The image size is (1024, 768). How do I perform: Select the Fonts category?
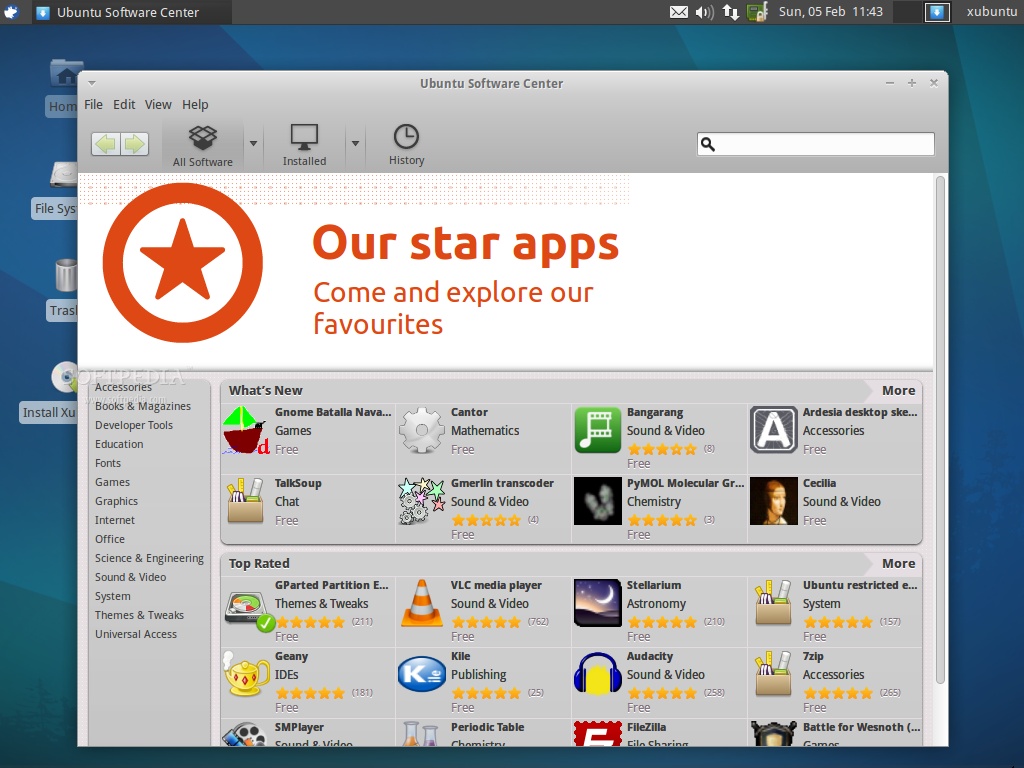coord(108,463)
